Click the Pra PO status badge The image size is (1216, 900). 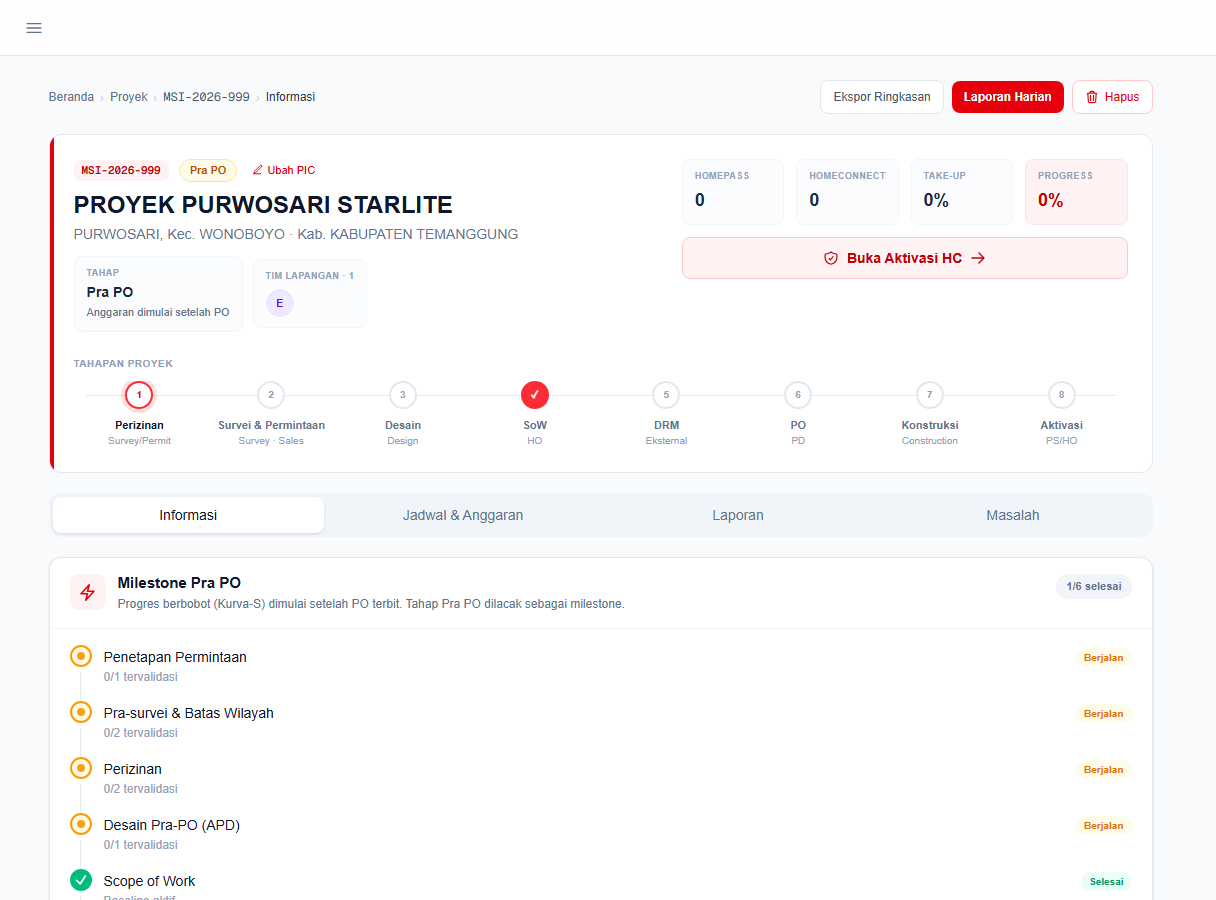coord(208,170)
